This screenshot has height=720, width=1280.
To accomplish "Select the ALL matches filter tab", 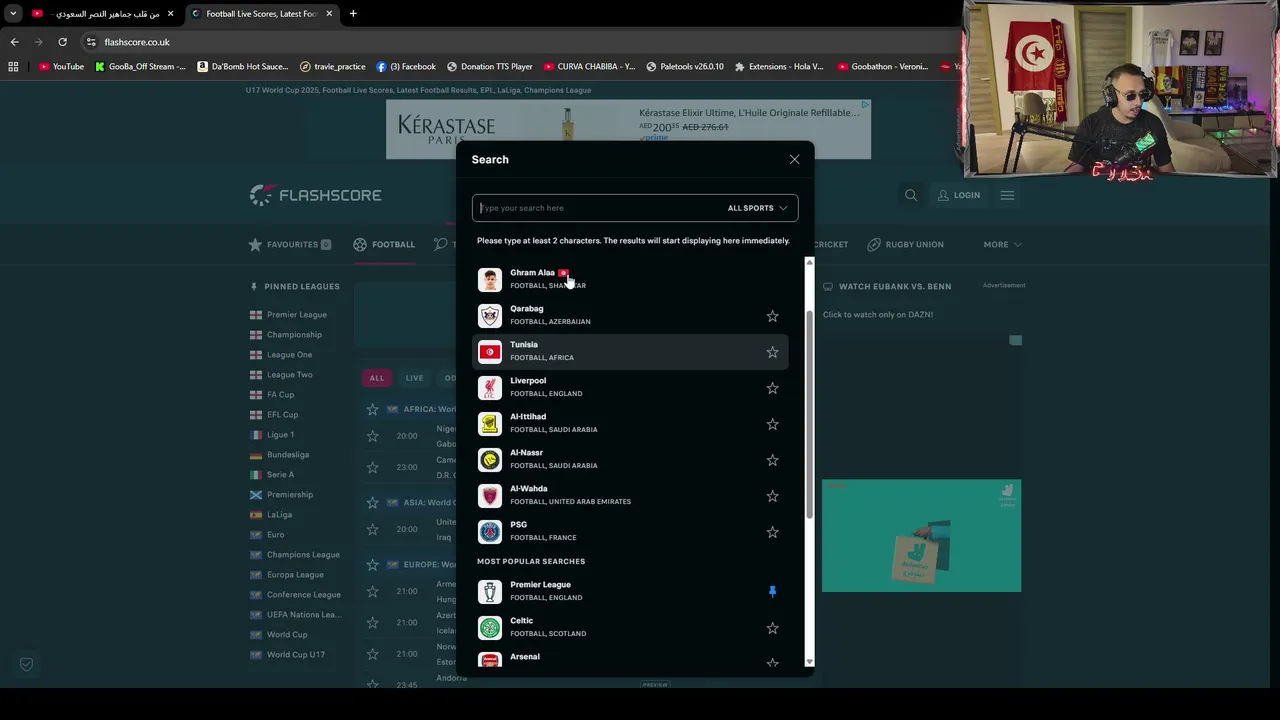I will [x=377, y=378].
